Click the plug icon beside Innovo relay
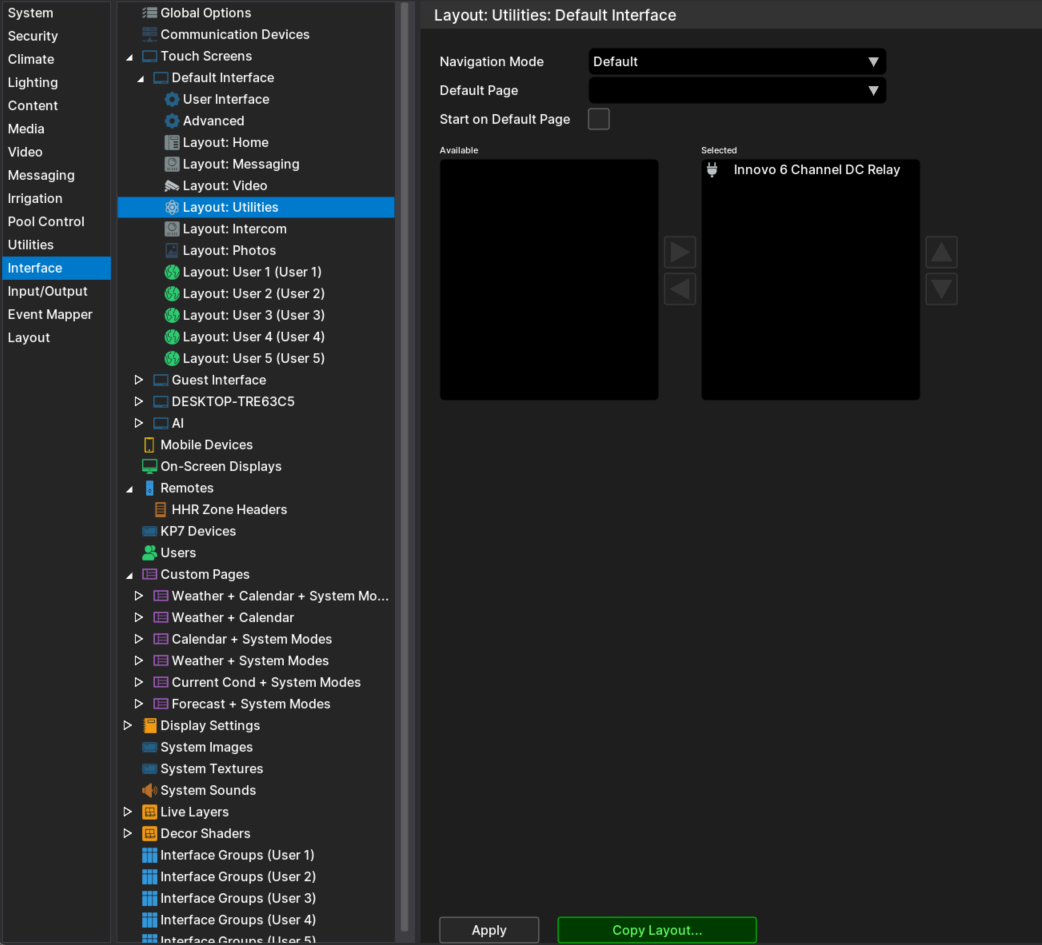 (713, 170)
